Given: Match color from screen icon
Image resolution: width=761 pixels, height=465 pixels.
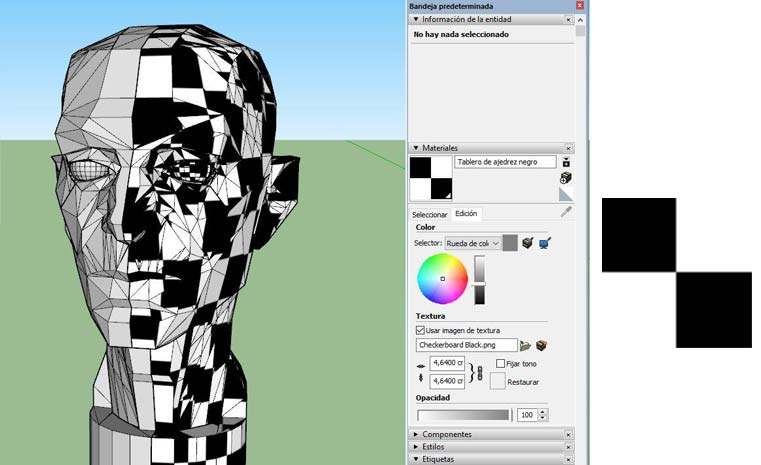Looking at the screenshot, I should point(545,243).
